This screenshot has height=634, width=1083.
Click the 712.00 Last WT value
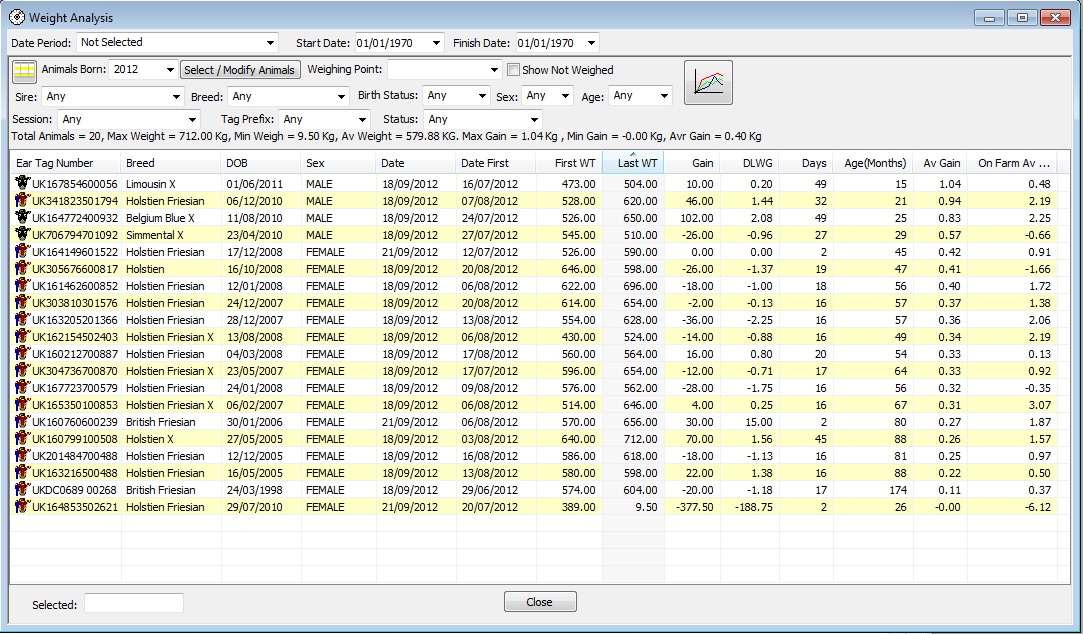[638, 439]
